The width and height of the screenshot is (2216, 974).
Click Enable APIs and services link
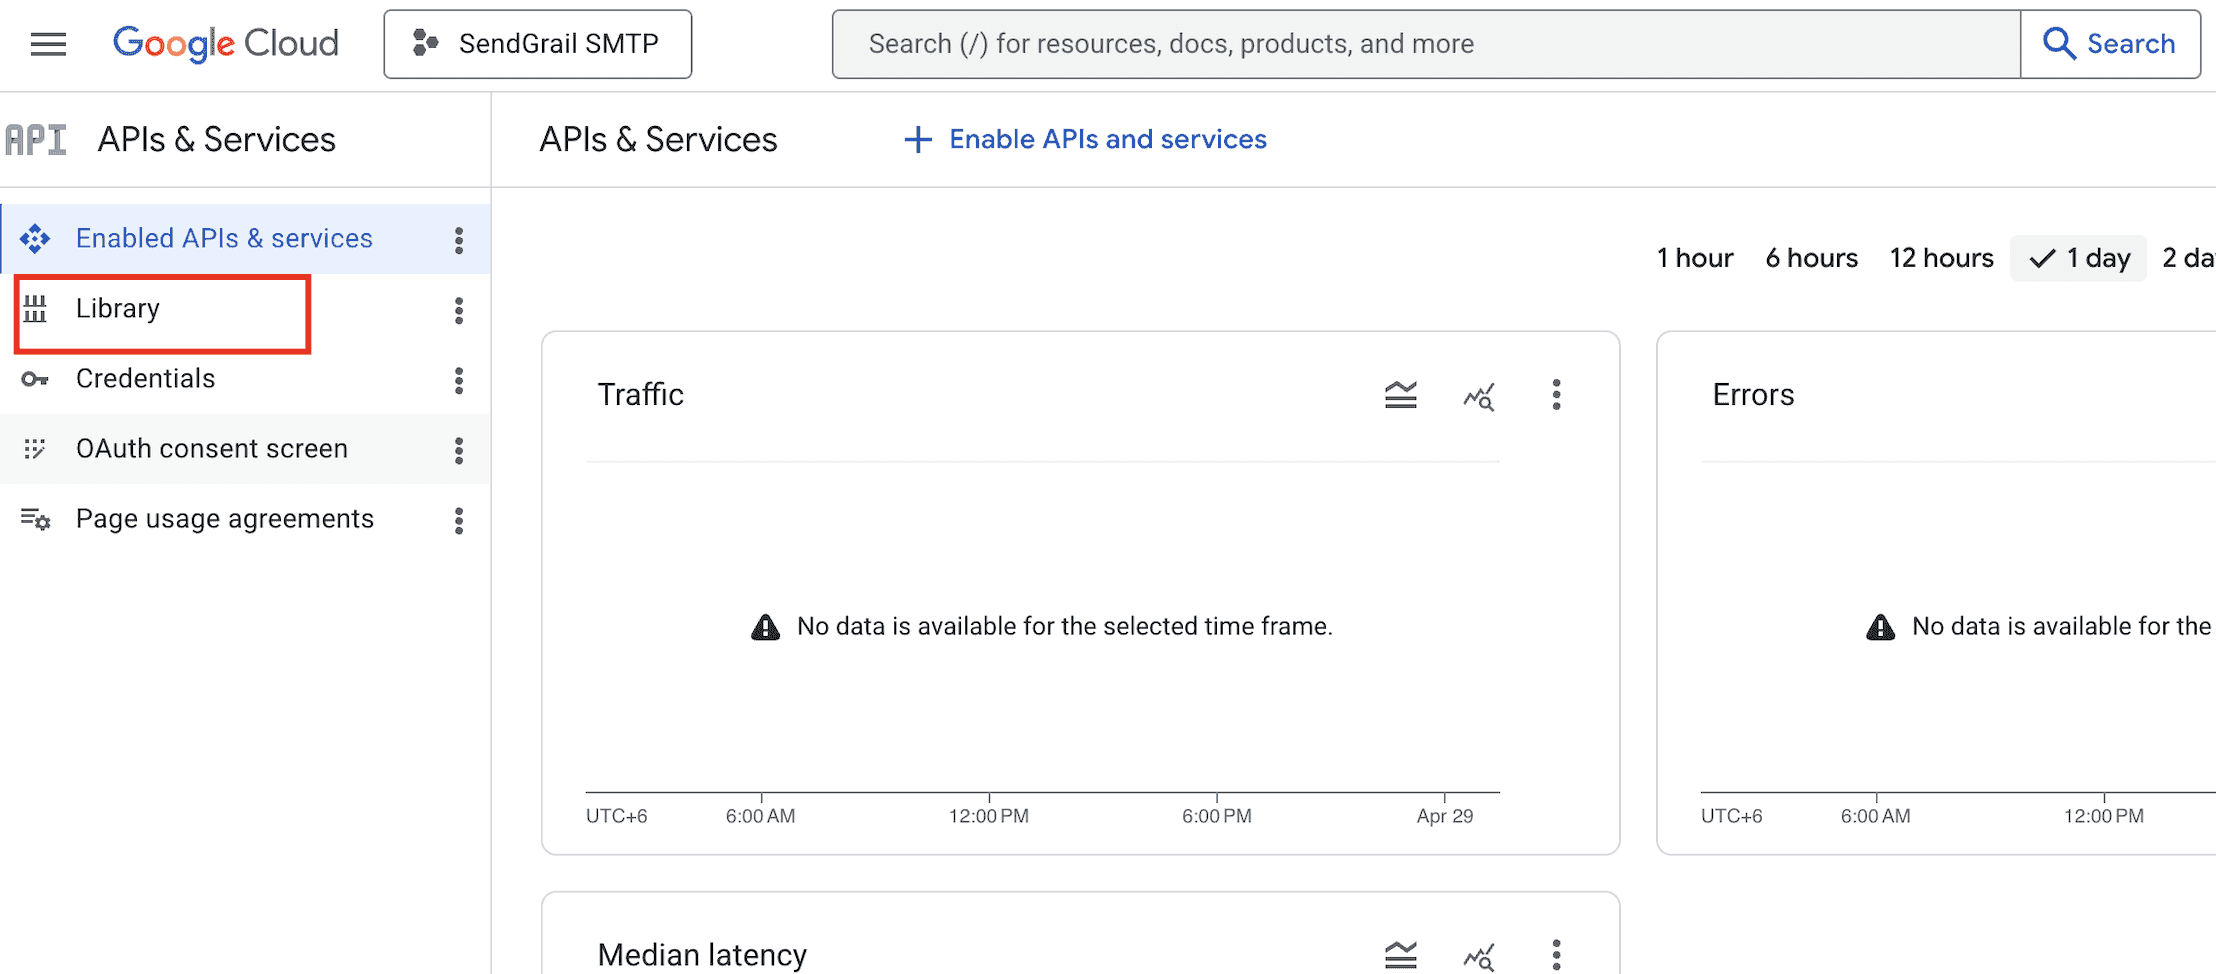[x=1085, y=139]
